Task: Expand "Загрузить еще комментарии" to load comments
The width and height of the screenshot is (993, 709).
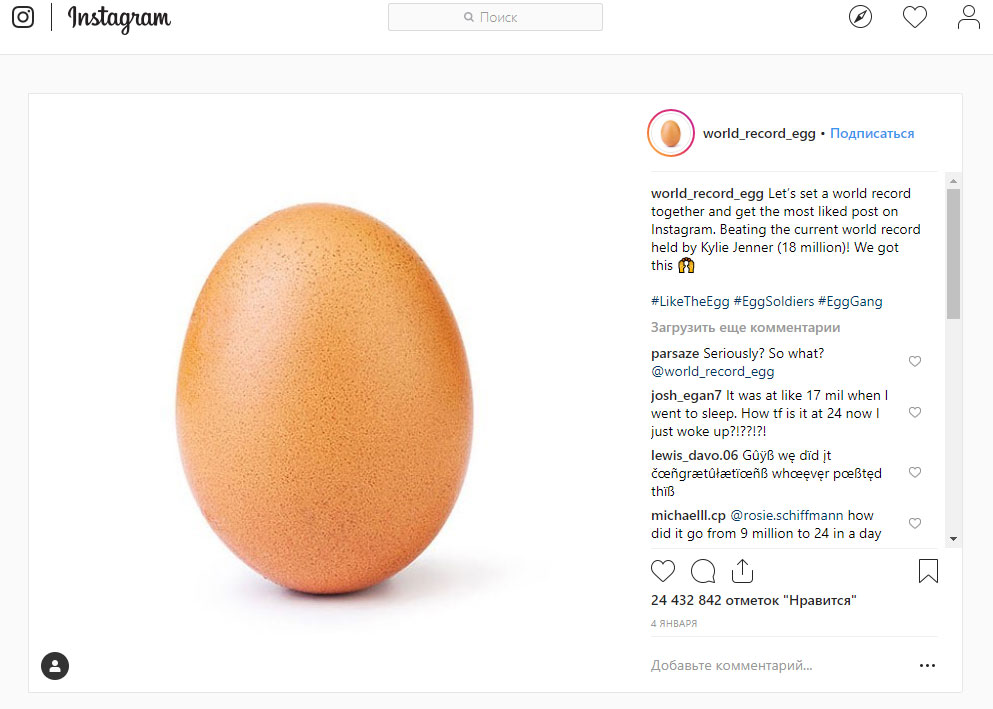Action: [745, 328]
